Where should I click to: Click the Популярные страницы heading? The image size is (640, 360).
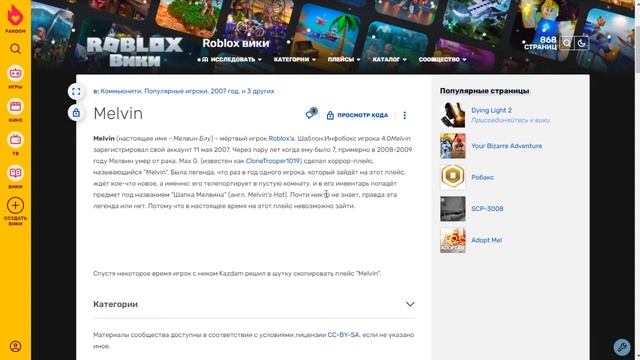[x=484, y=91]
